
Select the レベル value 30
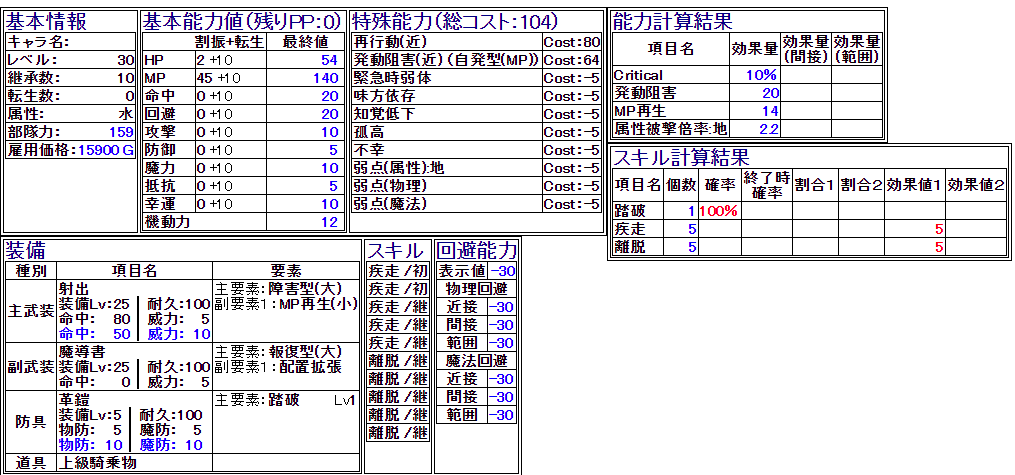(x=126, y=60)
